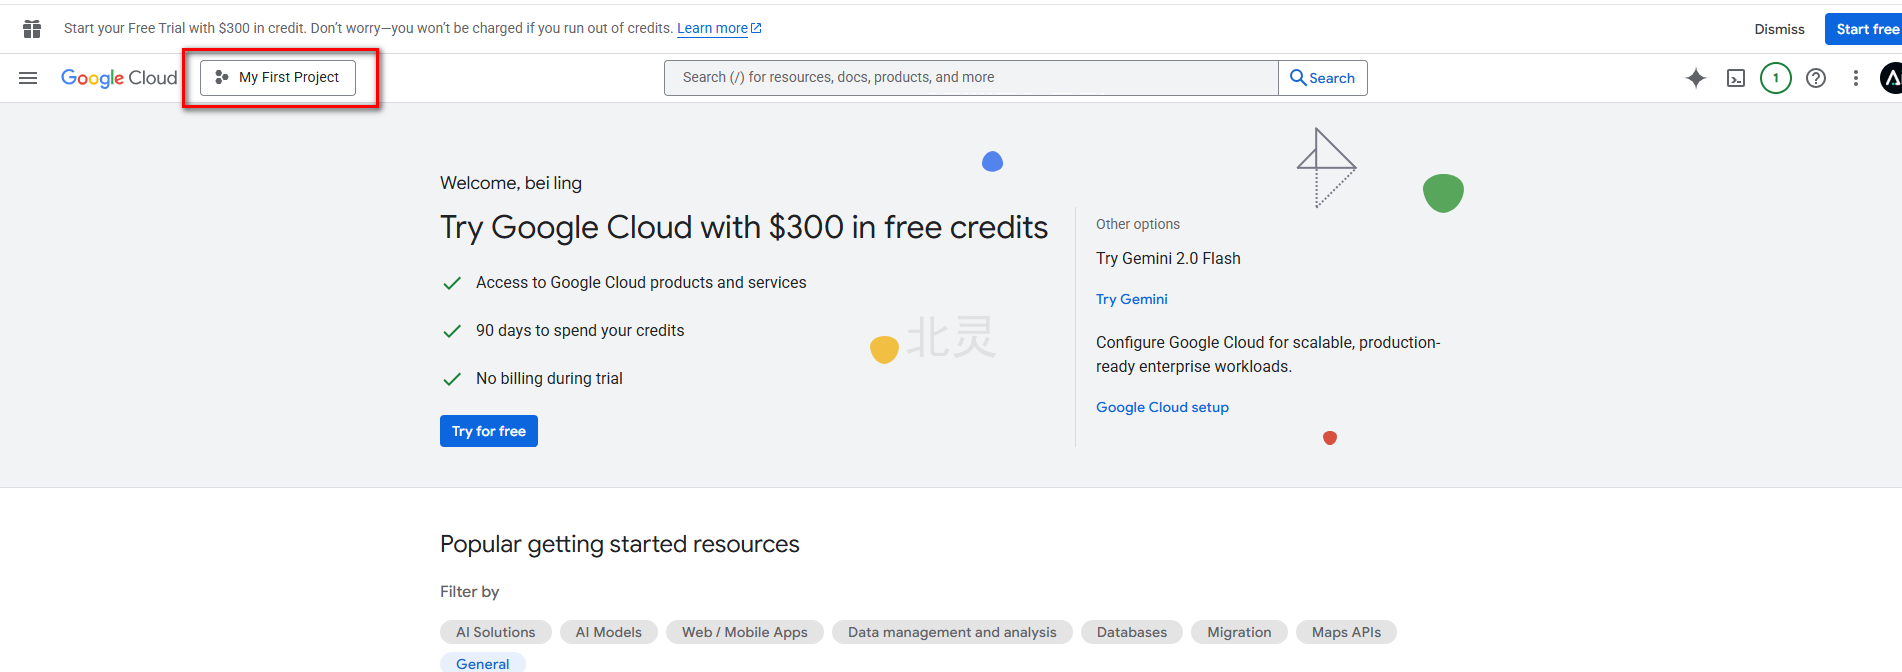The height and width of the screenshot is (672, 1902).
Task: Click the Search button
Action: click(x=1322, y=78)
